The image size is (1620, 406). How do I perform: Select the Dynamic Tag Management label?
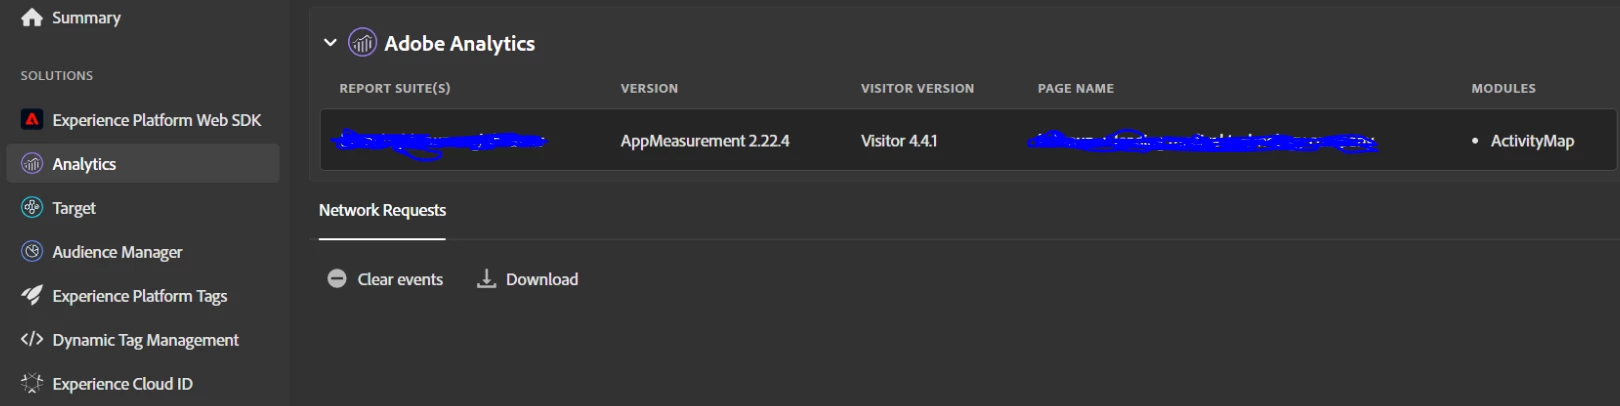point(145,340)
